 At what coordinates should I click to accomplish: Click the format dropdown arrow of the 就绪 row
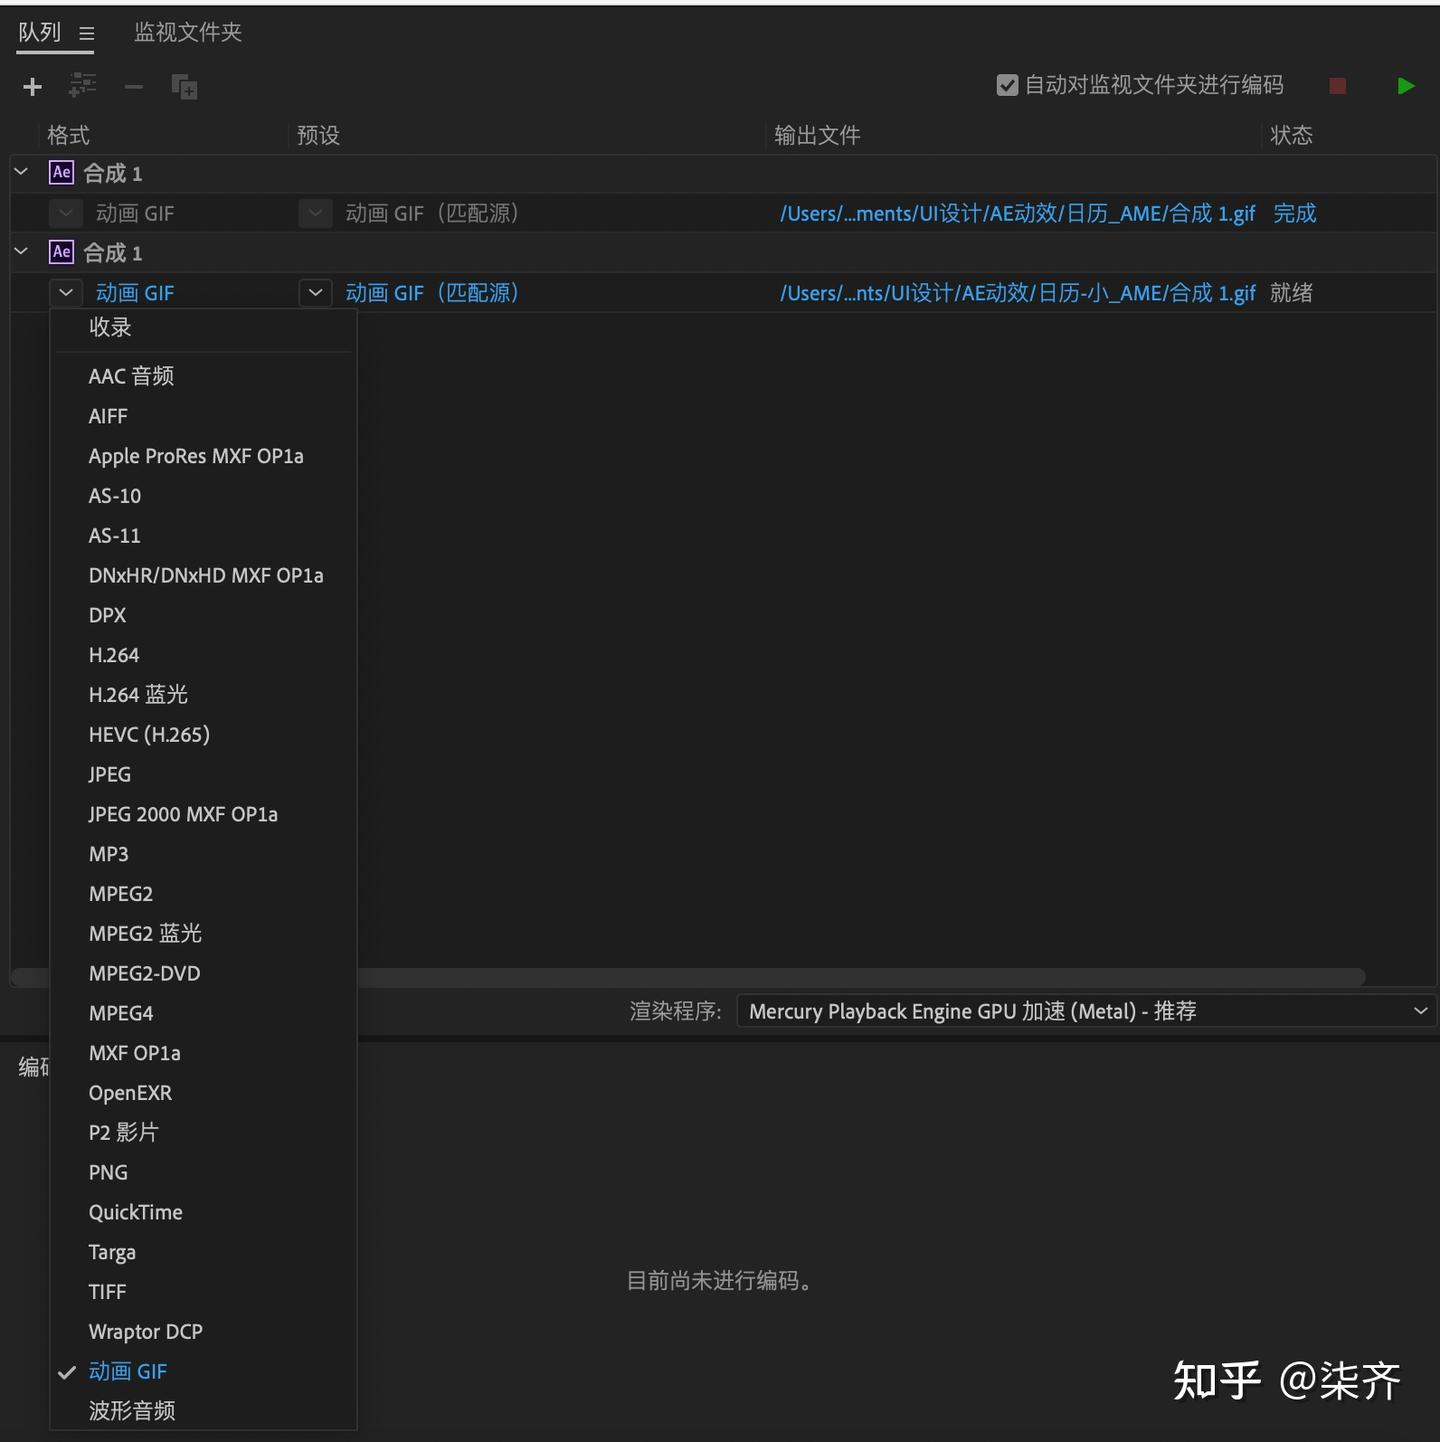coord(66,293)
